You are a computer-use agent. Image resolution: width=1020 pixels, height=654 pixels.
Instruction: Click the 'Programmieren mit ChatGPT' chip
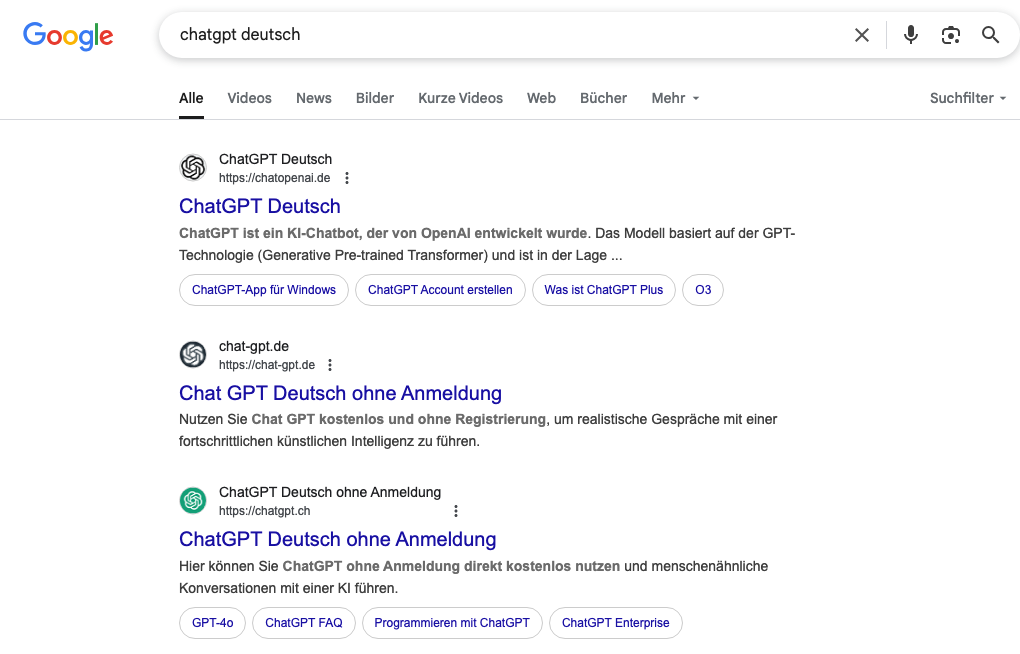(x=452, y=623)
